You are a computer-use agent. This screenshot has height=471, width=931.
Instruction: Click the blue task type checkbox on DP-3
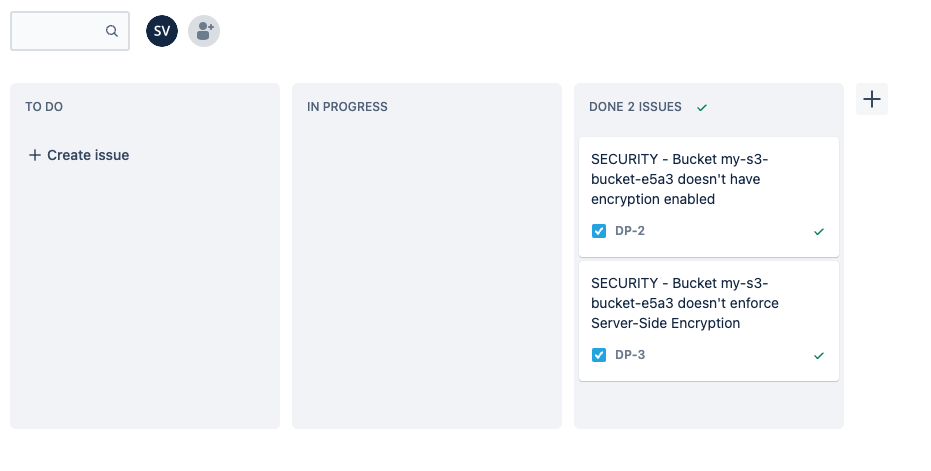[x=599, y=355]
